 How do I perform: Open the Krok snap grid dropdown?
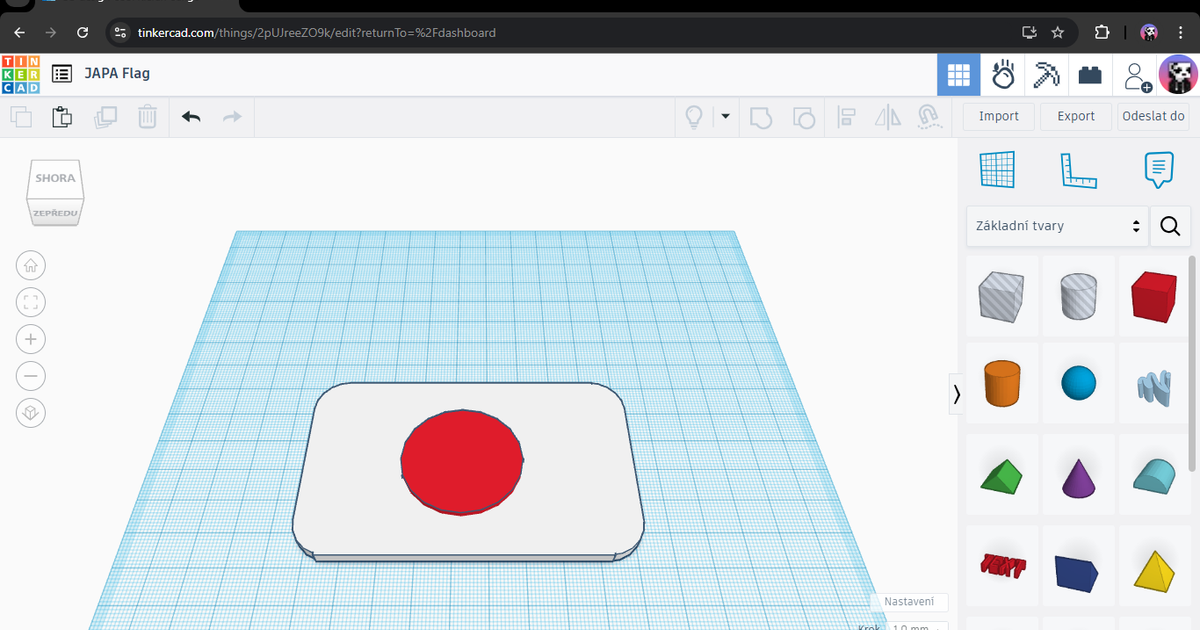915,626
